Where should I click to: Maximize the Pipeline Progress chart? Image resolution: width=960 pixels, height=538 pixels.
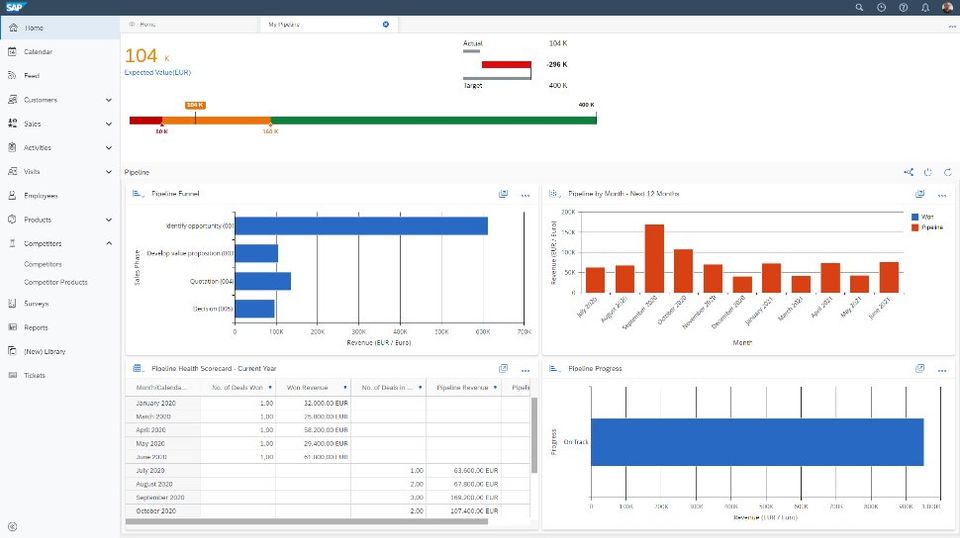tap(920, 368)
